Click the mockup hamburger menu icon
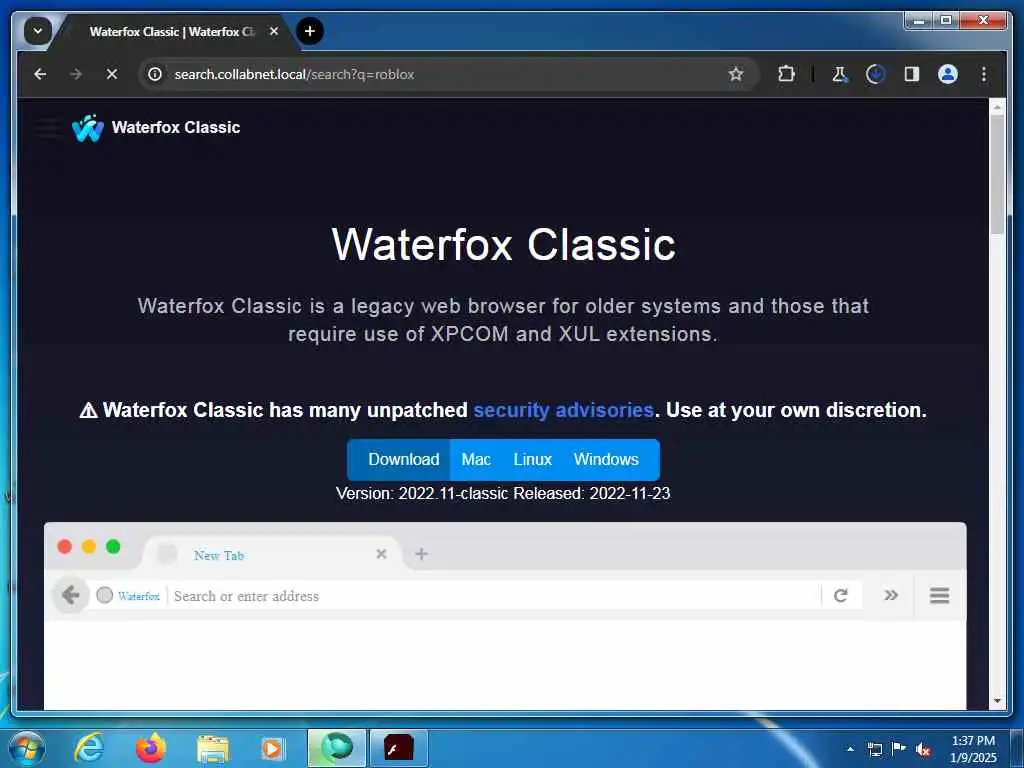Screen dimensions: 1024x768 [x=939, y=595]
